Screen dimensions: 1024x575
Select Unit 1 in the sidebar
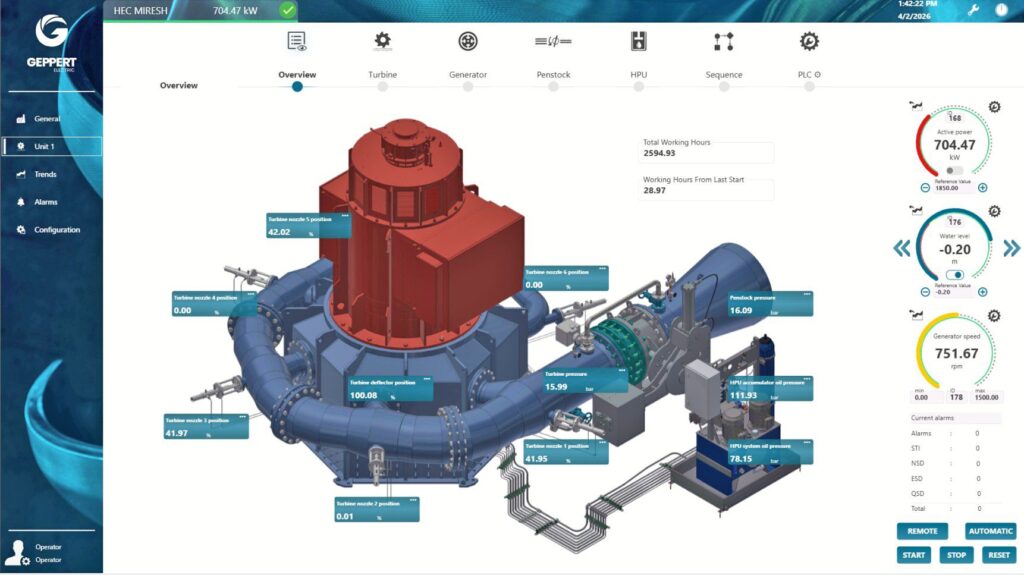pyautogui.click(x=52, y=146)
